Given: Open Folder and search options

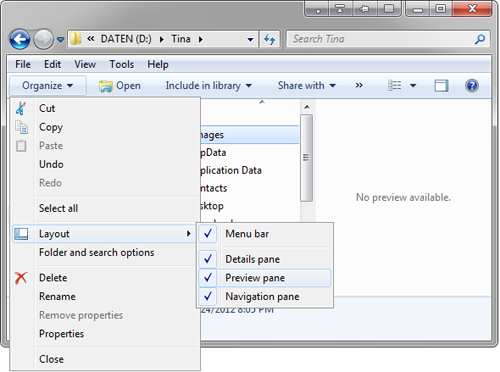Looking at the screenshot, I should (106, 252).
